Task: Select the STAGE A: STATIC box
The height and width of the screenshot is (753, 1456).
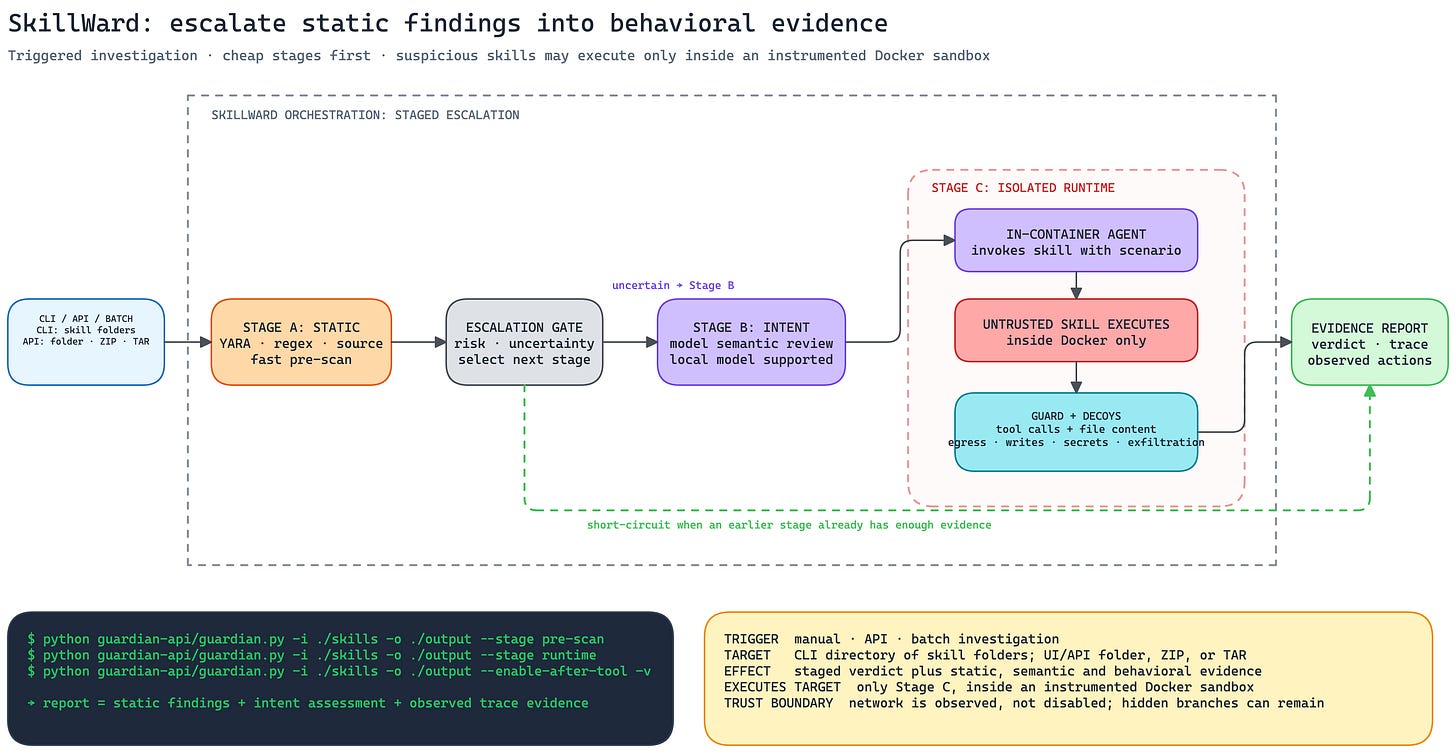Action: click(x=301, y=342)
